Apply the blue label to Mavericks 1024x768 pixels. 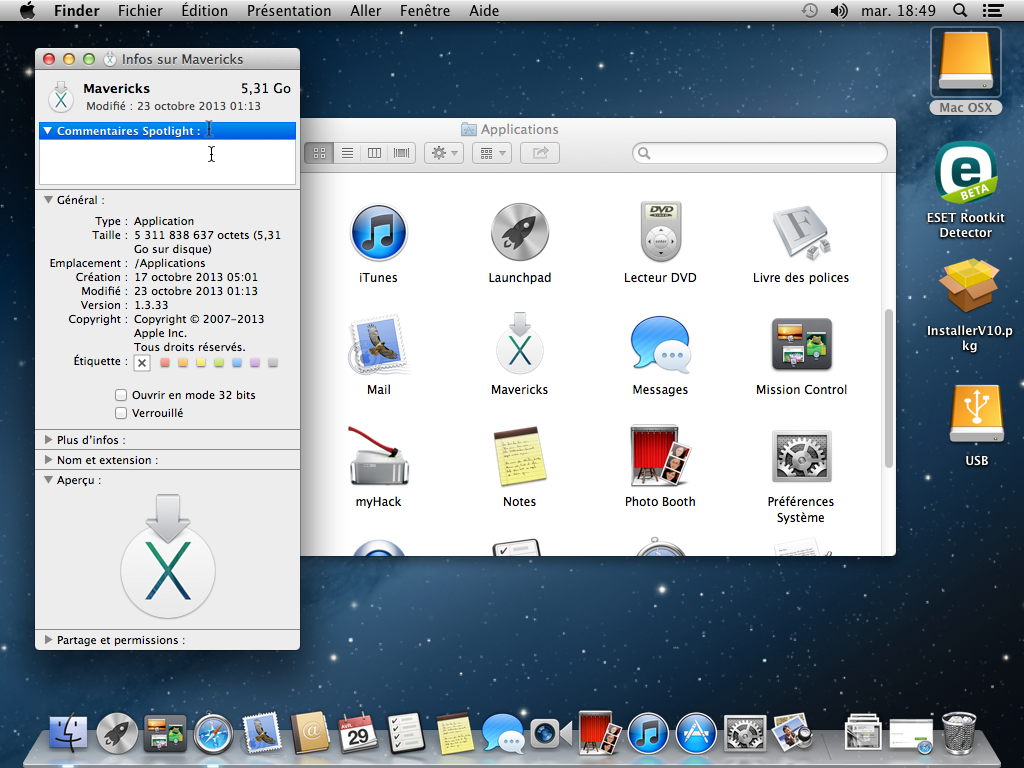pyautogui.click(x=237, y=362)
